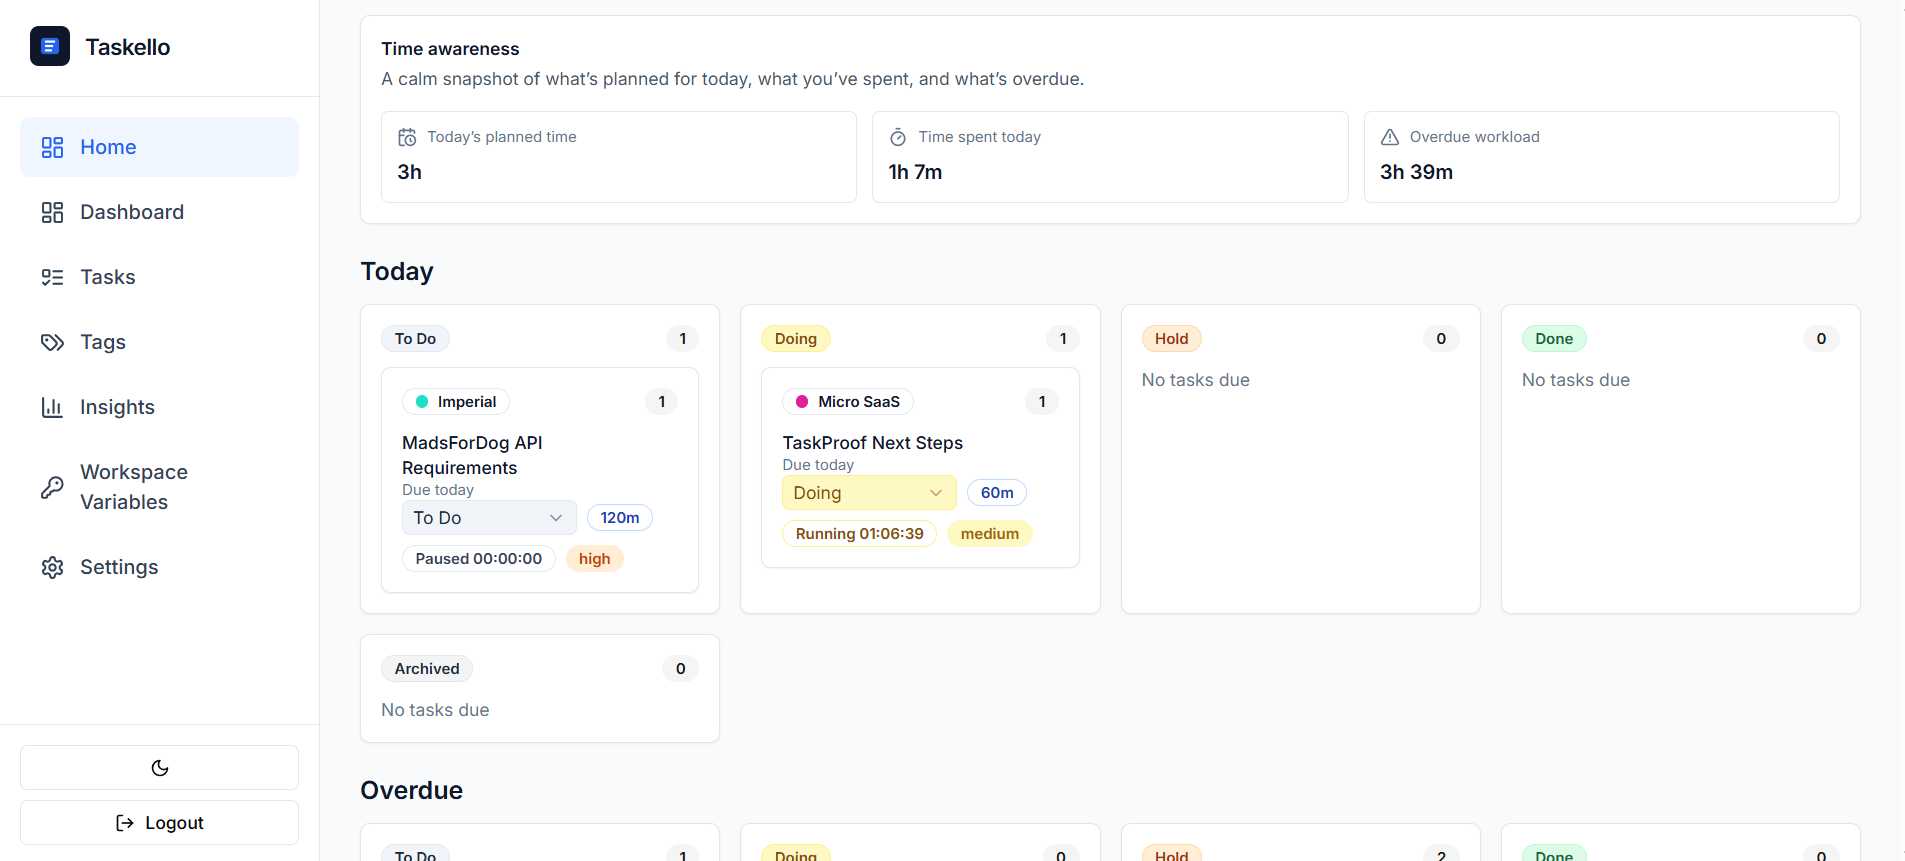
Task: Open Settings via the gear icon
Action: point(52,567)
